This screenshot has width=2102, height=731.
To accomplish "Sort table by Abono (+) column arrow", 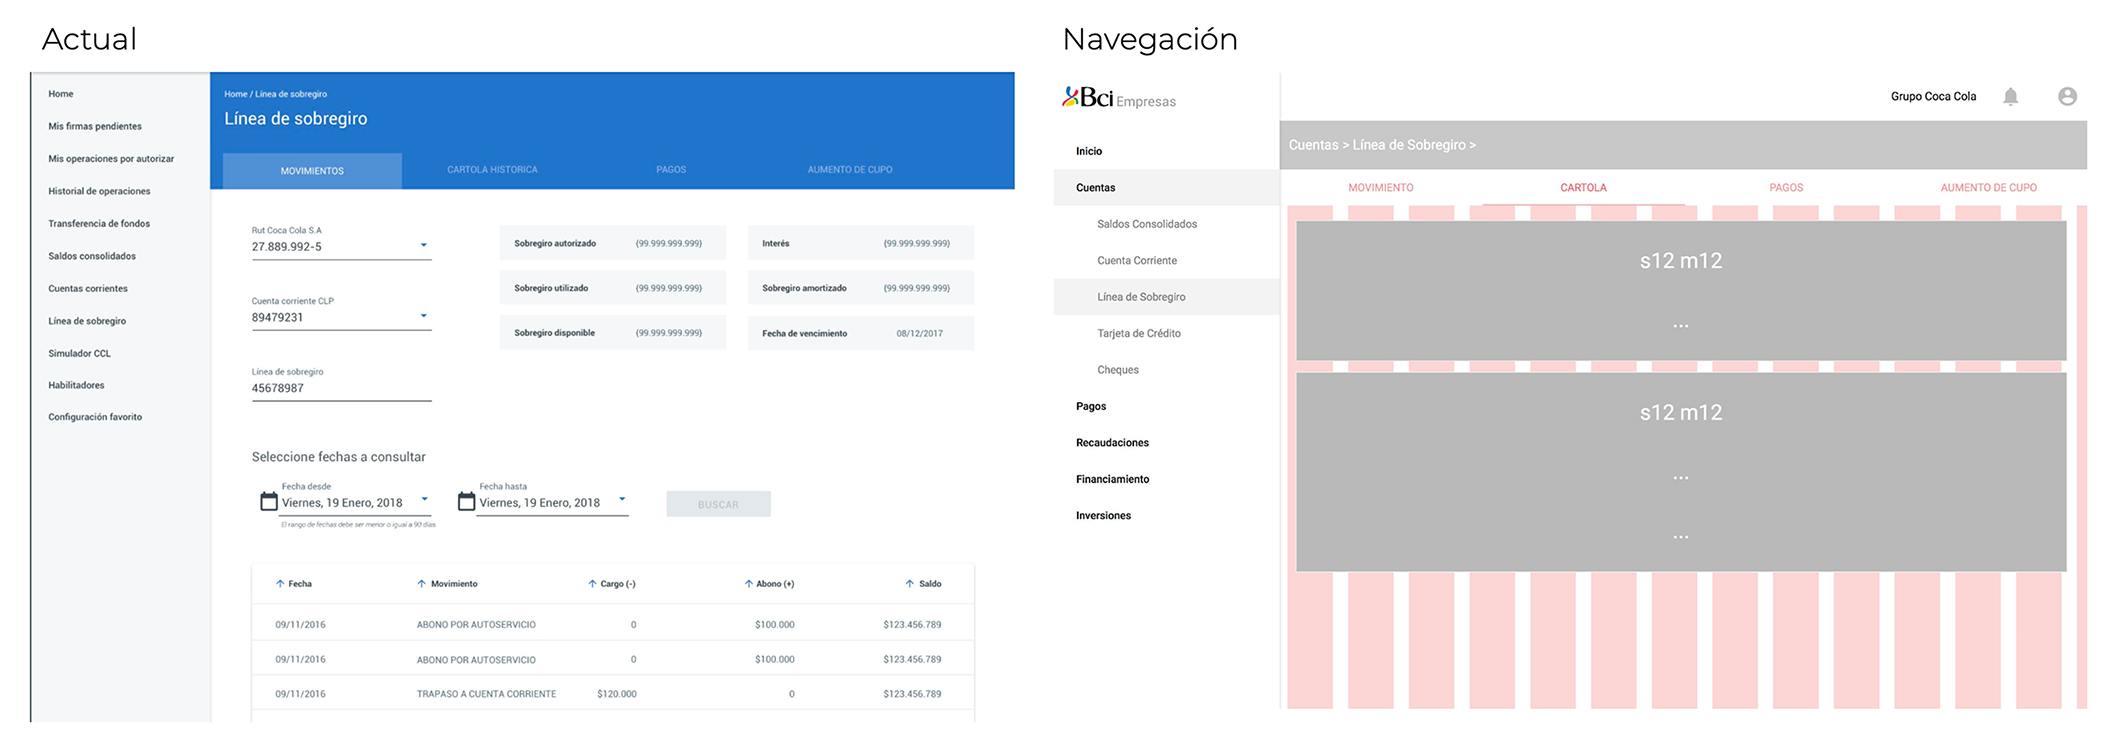I will (x=748, y=584).
